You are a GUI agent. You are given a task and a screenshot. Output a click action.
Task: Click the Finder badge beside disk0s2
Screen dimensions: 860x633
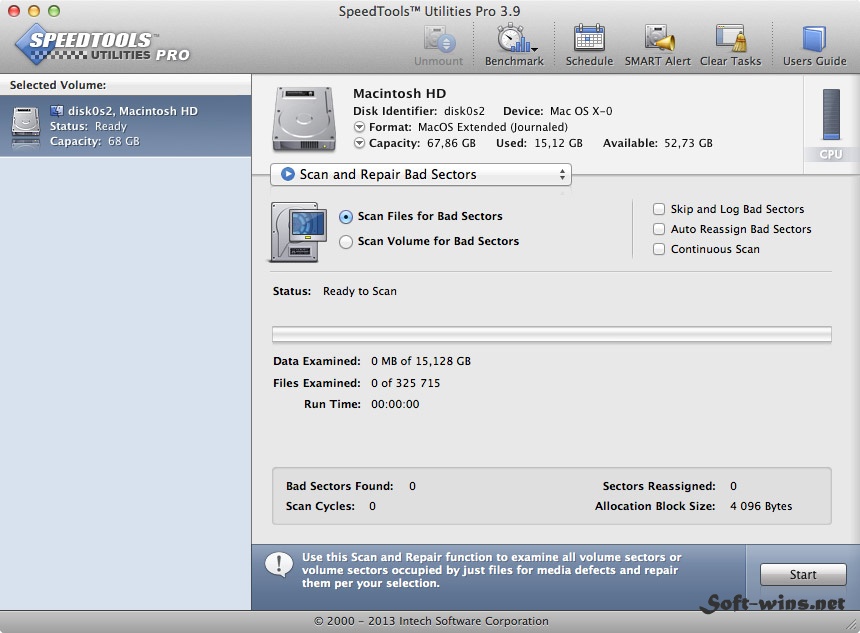click(56, 111)
